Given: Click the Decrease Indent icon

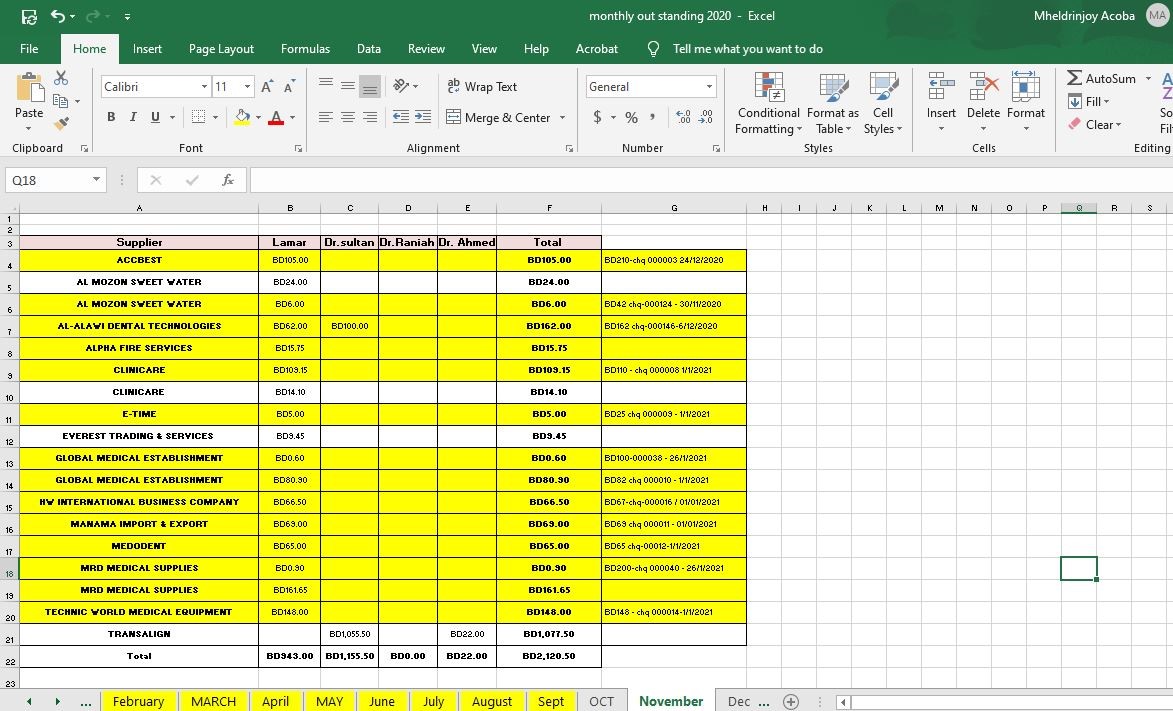Looking at the screenshot, I should click(401, 117).
